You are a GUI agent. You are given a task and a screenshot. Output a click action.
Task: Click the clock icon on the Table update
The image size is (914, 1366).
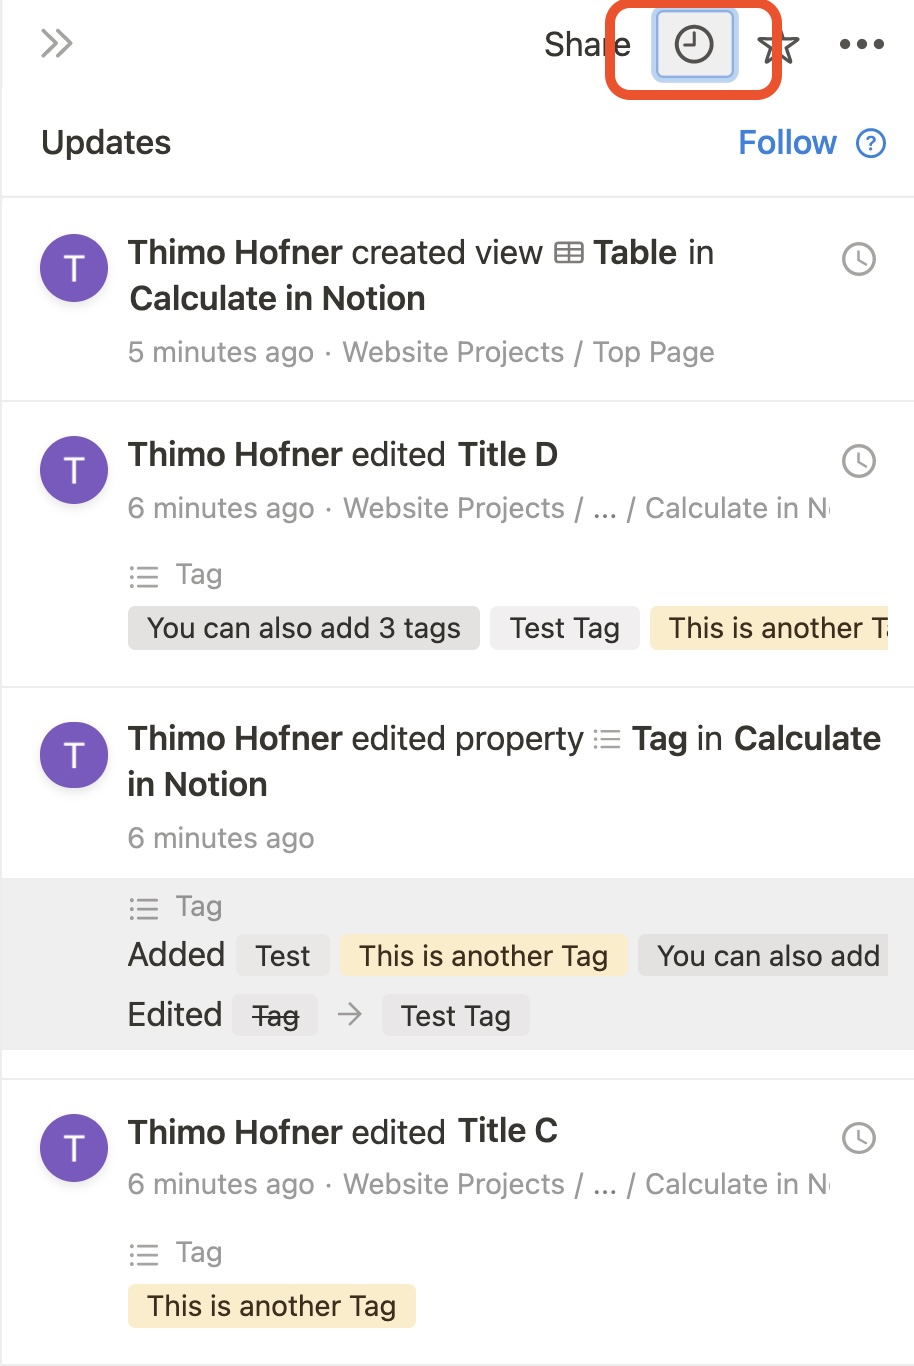click(858, 260)
